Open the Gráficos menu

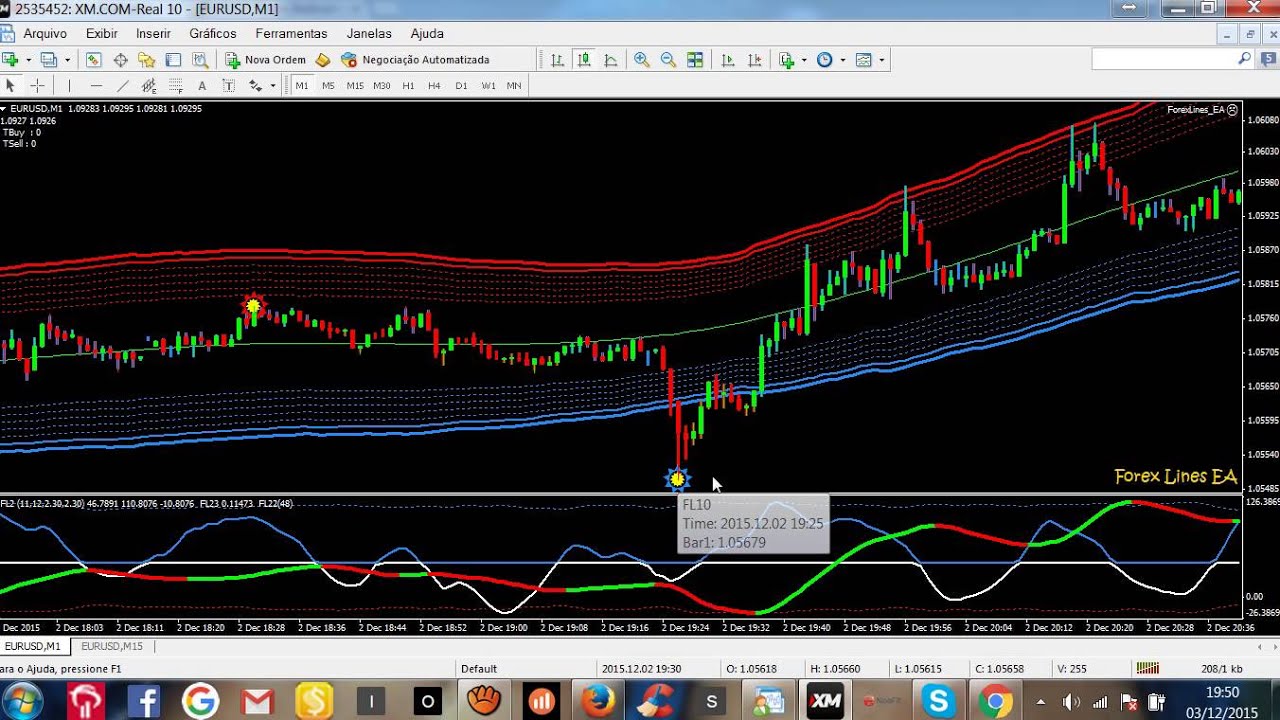(x=213, y=33)
